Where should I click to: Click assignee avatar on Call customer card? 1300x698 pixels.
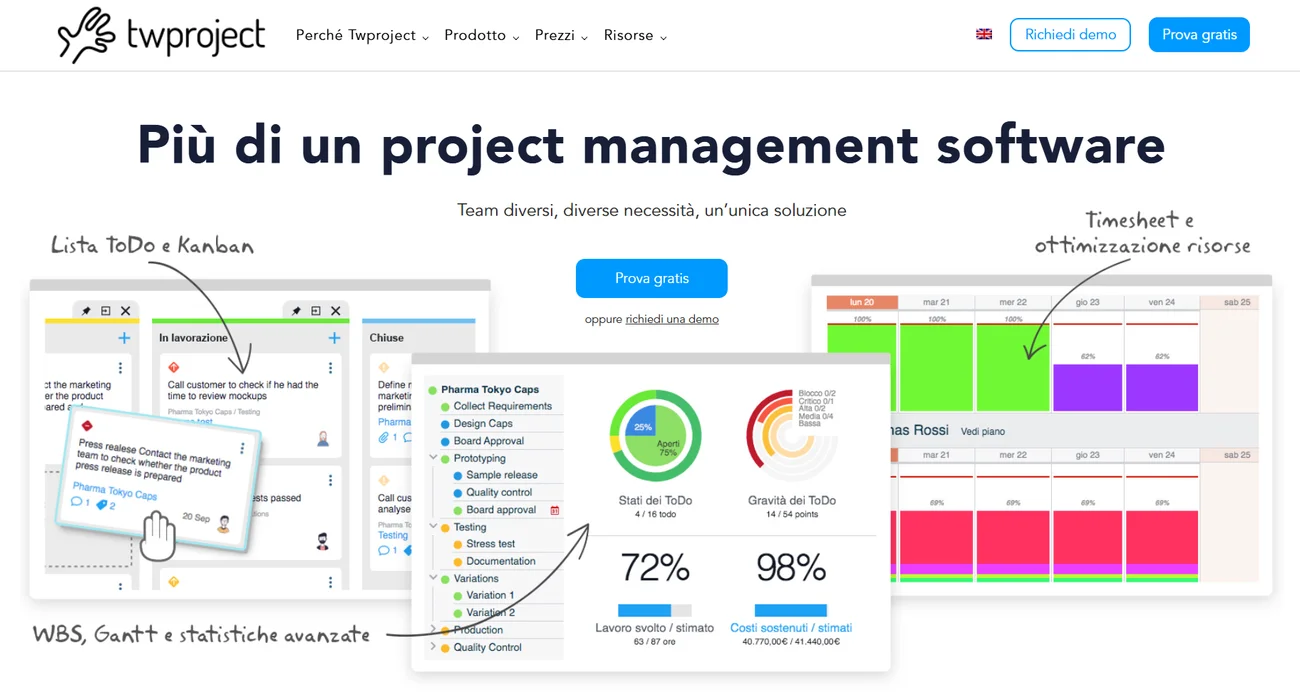(x=323, y=438)
